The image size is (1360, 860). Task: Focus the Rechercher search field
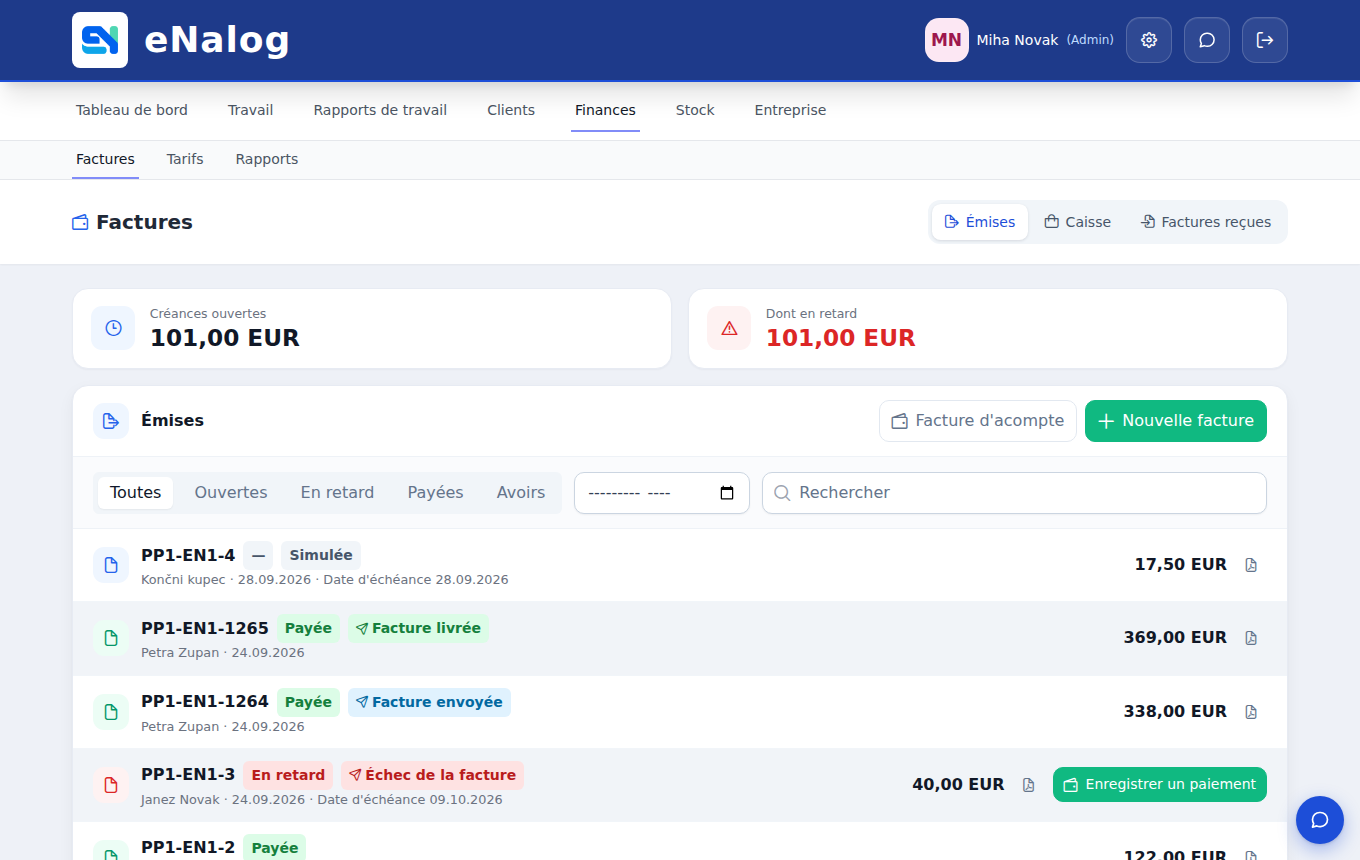1014,493
